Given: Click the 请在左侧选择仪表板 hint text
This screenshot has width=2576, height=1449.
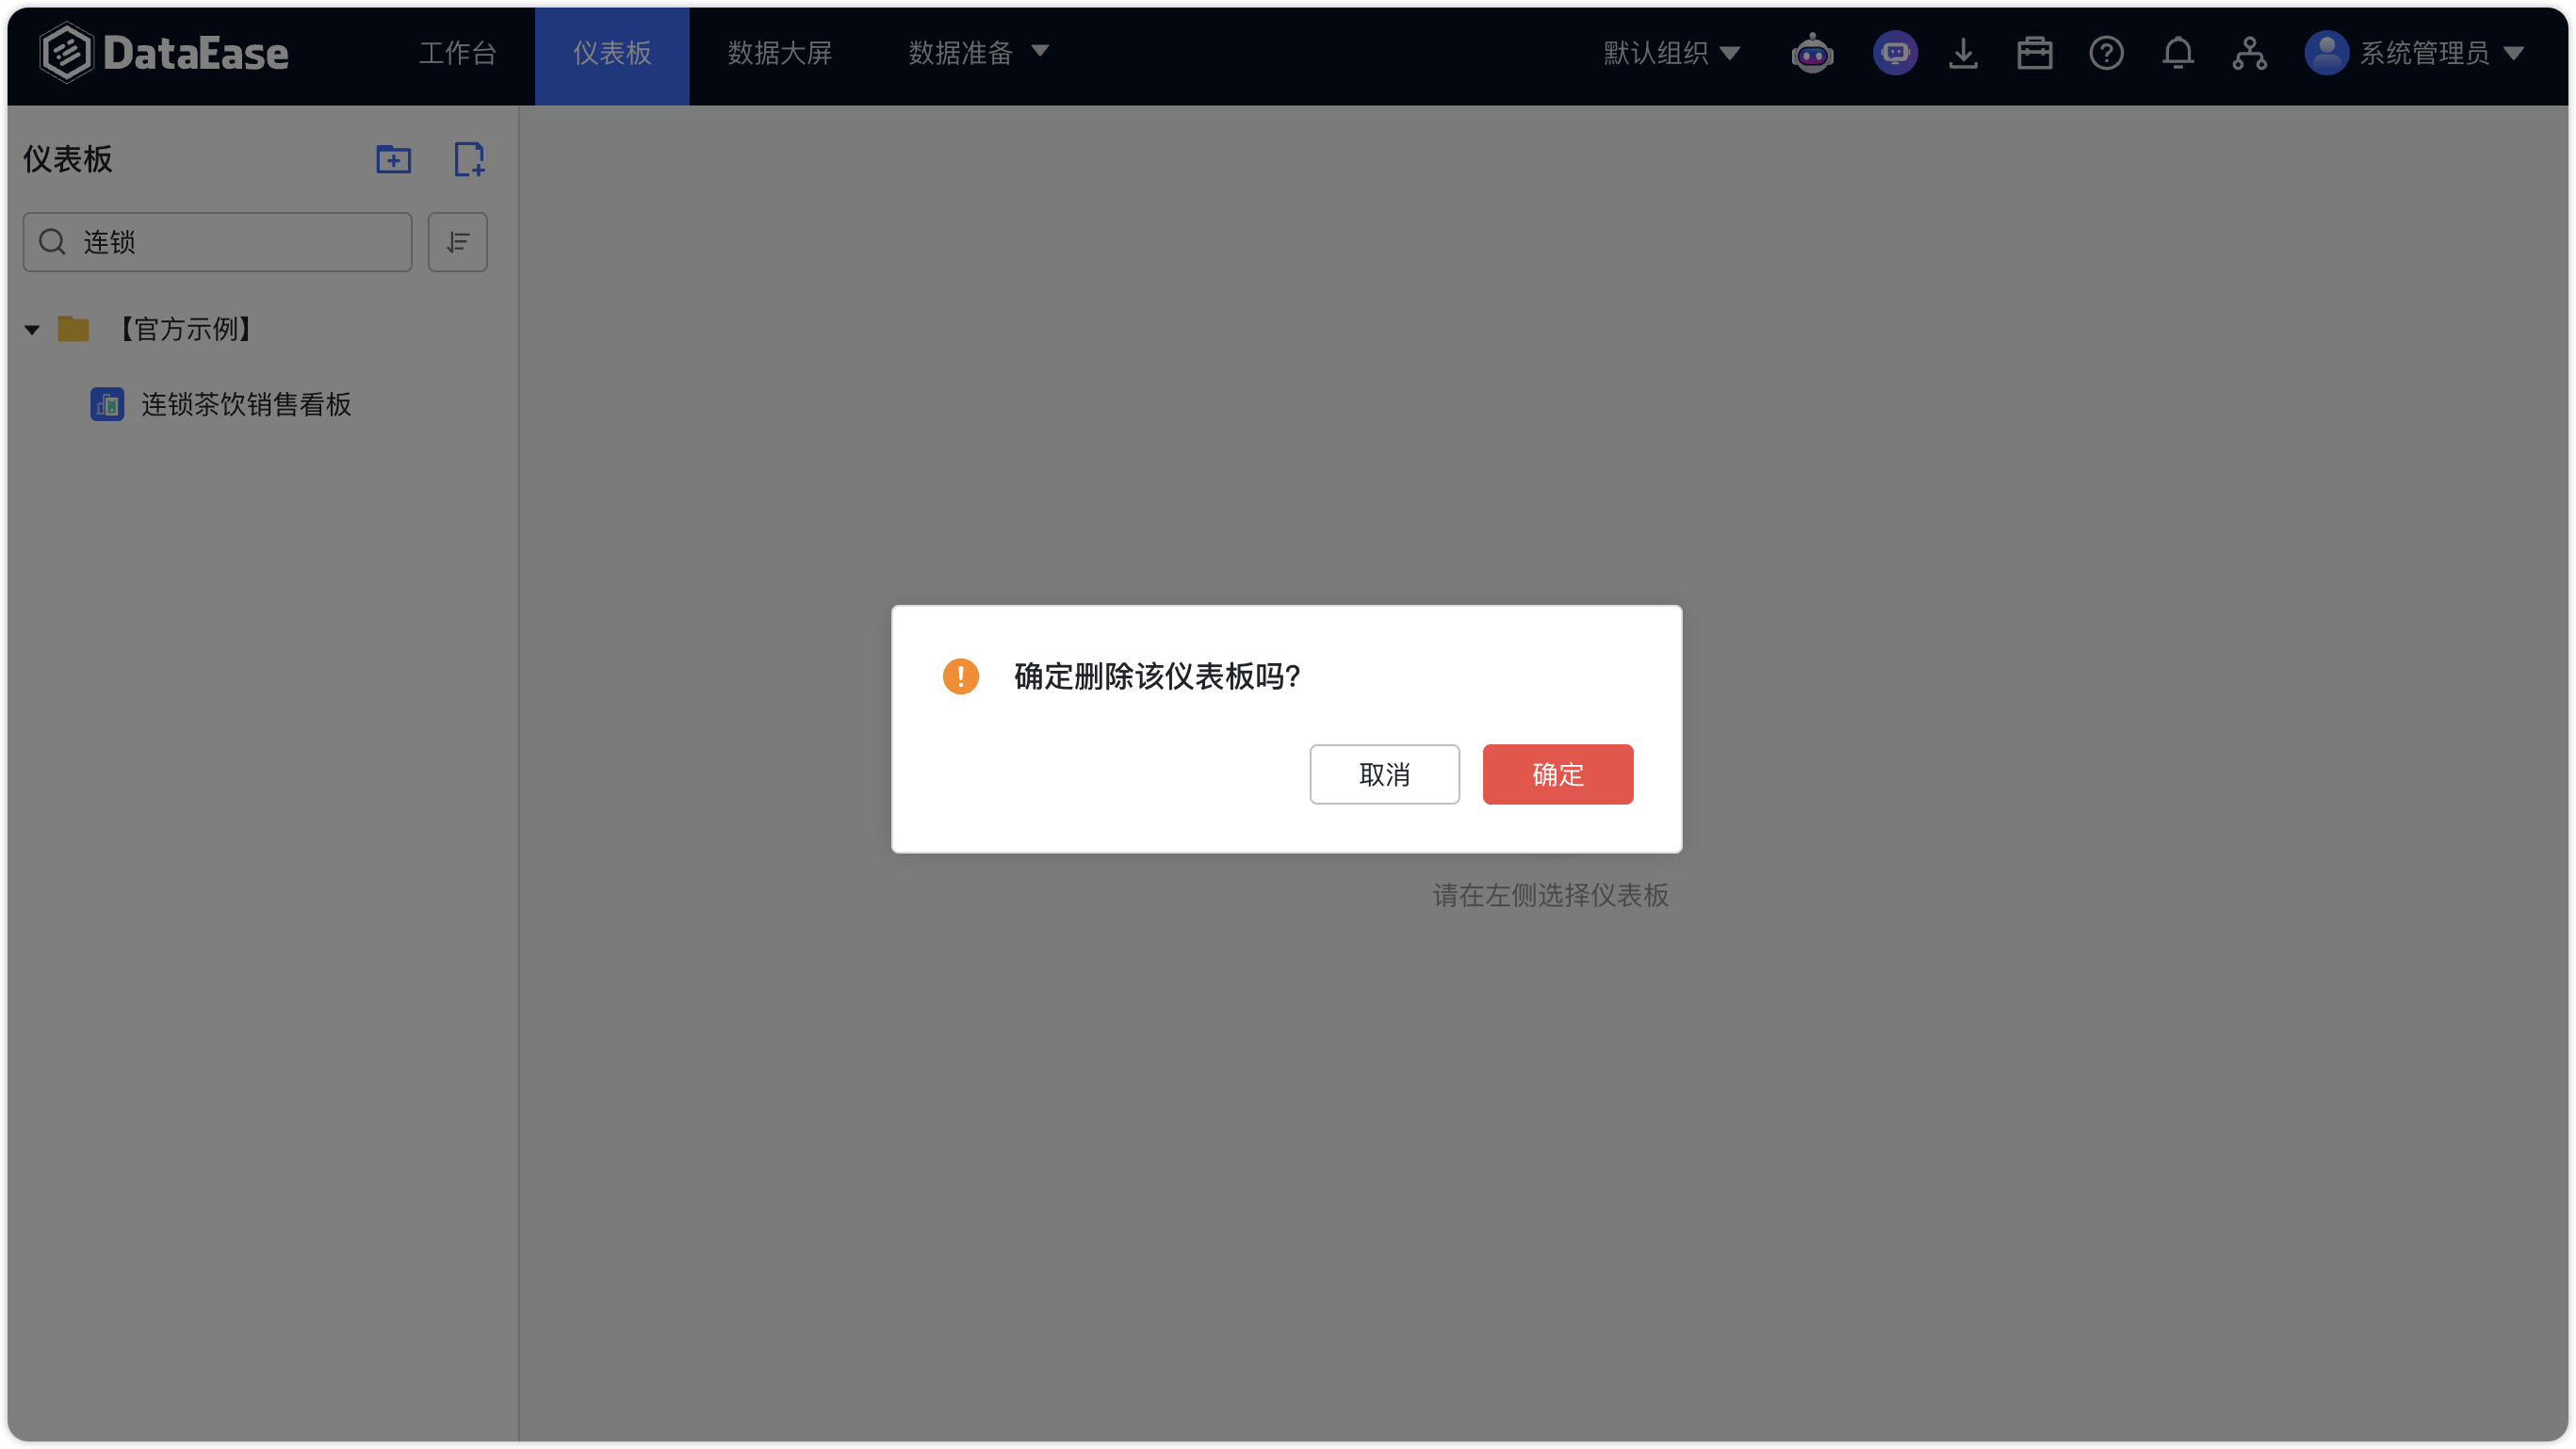Looking at the screenshot, I should click(x=1550, y=895).
